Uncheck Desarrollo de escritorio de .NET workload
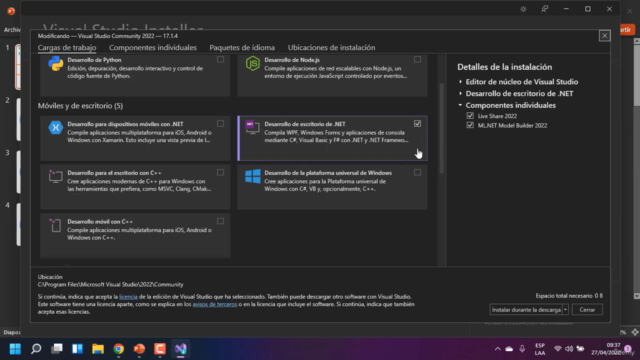This screenshot has width=640, height=360. click(x=417, y=124)
